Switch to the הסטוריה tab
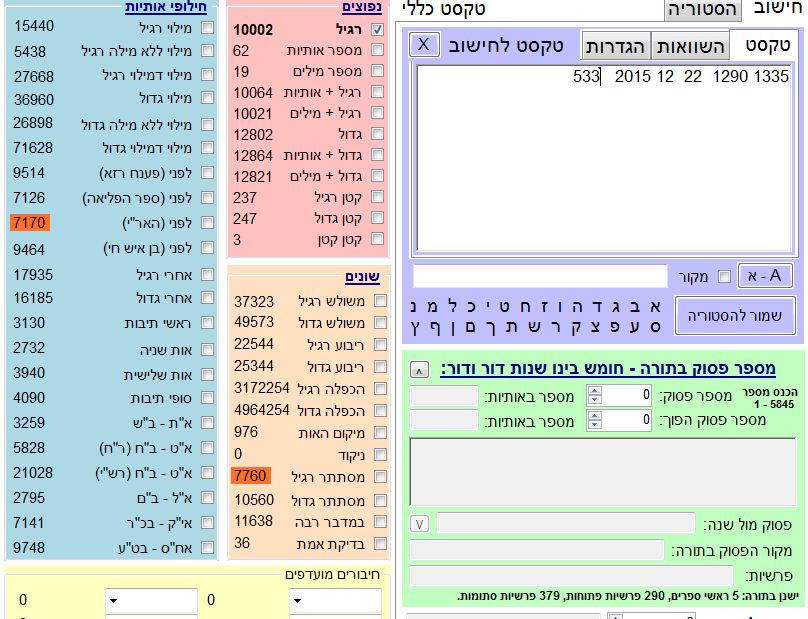 click(703, 10)
